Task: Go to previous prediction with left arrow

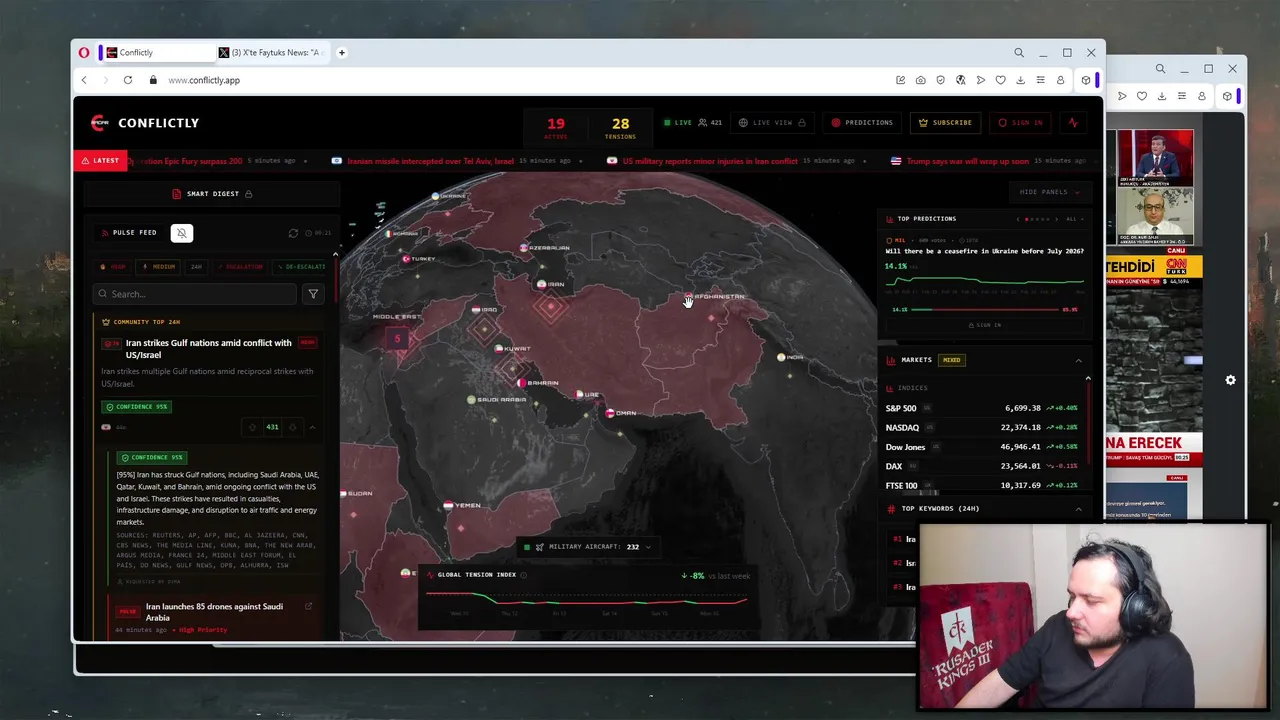Action: pyautogui.click(x=1018, y=219)
